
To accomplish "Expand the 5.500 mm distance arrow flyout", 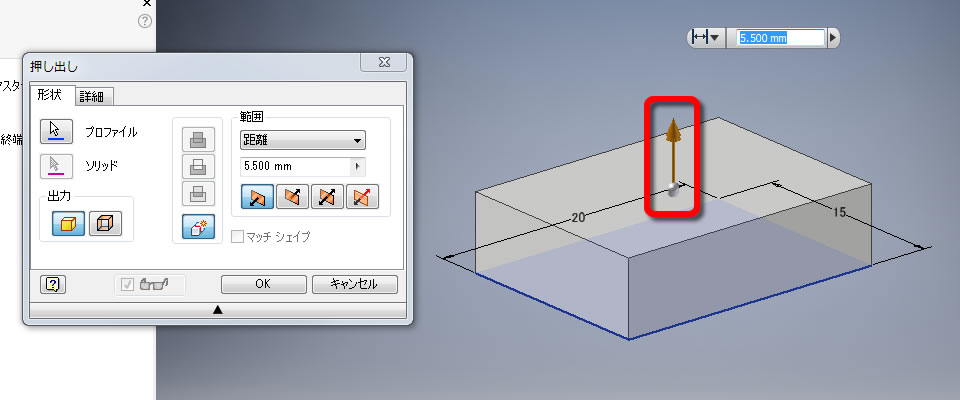I will [358, 167].
